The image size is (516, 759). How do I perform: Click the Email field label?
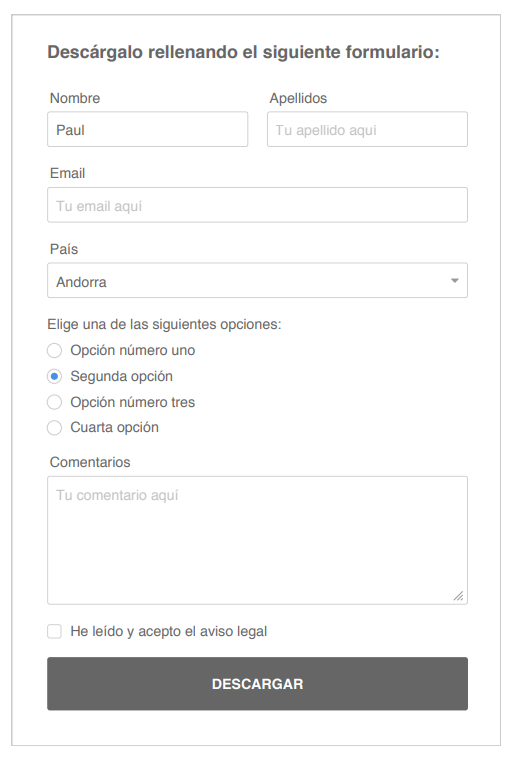(67, 173)
